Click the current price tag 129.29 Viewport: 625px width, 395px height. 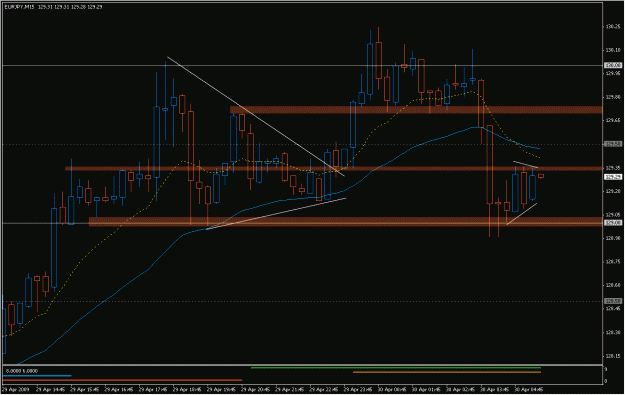pos(613,177)
